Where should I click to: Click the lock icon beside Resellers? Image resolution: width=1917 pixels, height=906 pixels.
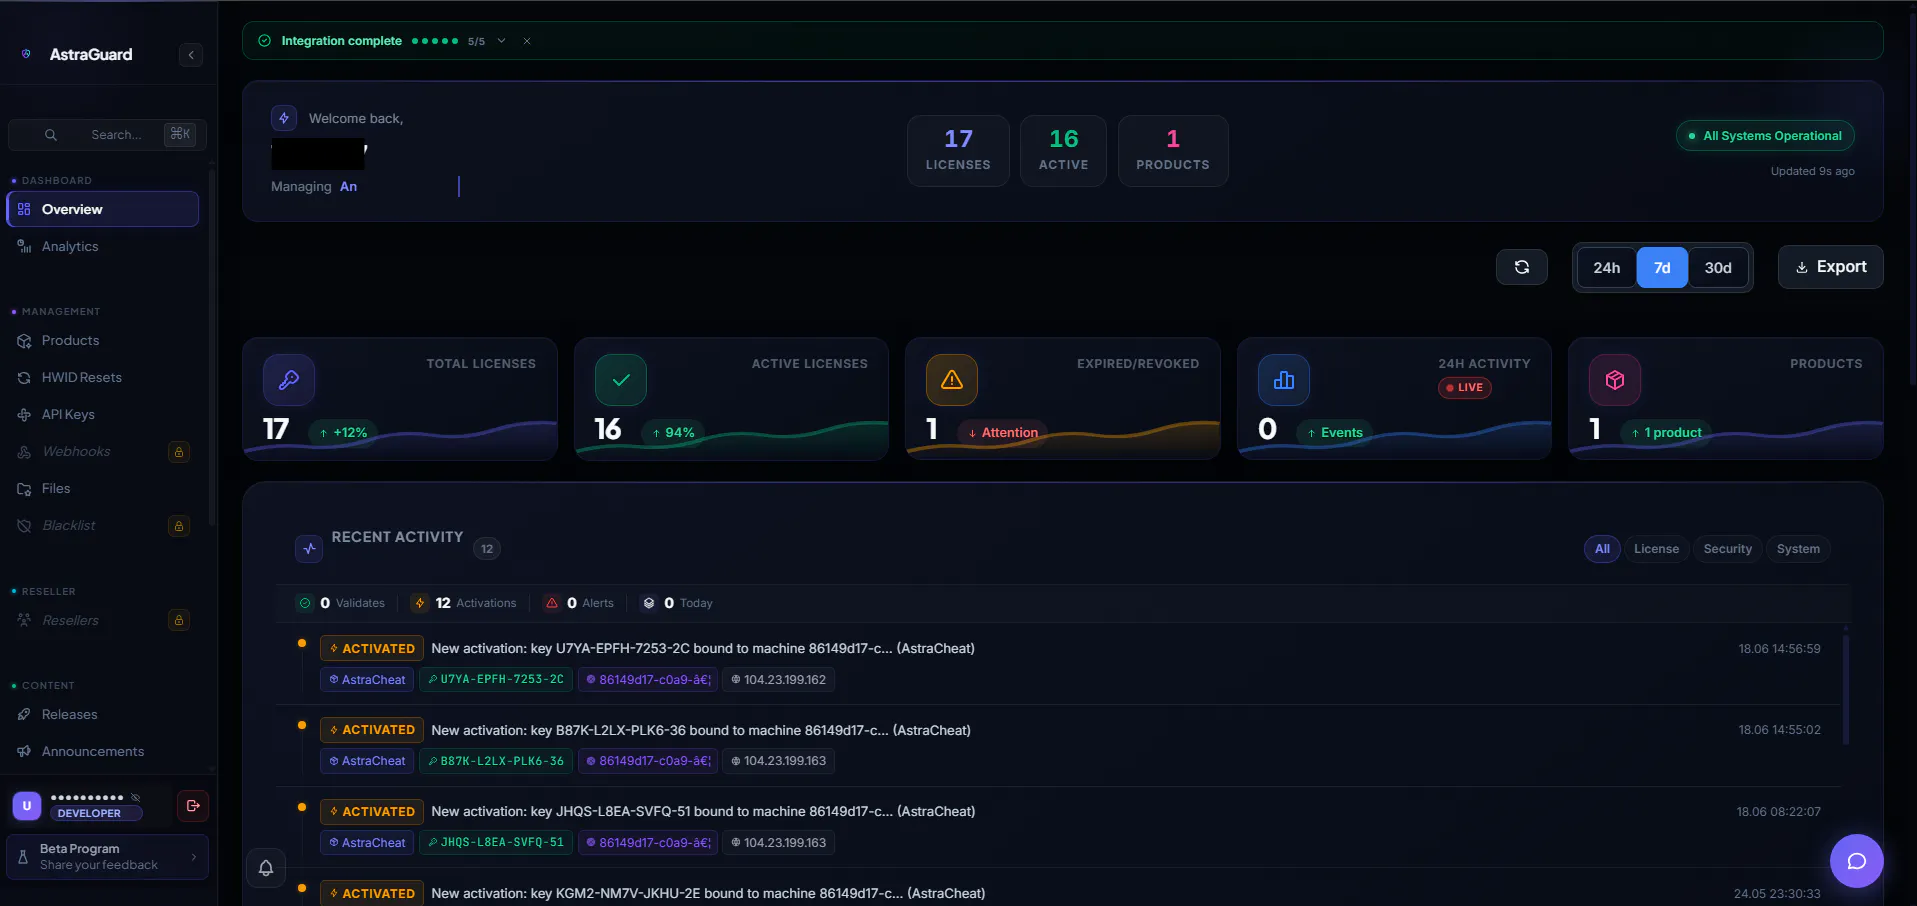tap(179, 620)
